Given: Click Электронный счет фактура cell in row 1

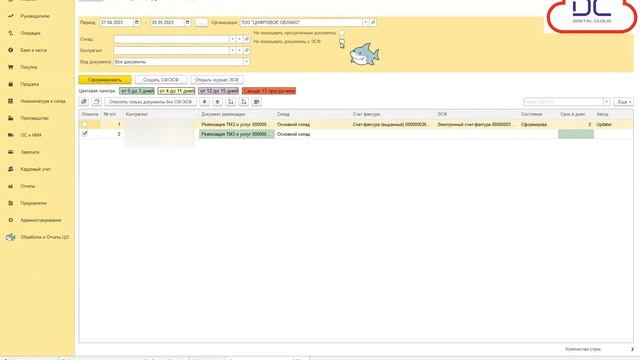Looking at the screenshot, I should [x=477, y=124].
